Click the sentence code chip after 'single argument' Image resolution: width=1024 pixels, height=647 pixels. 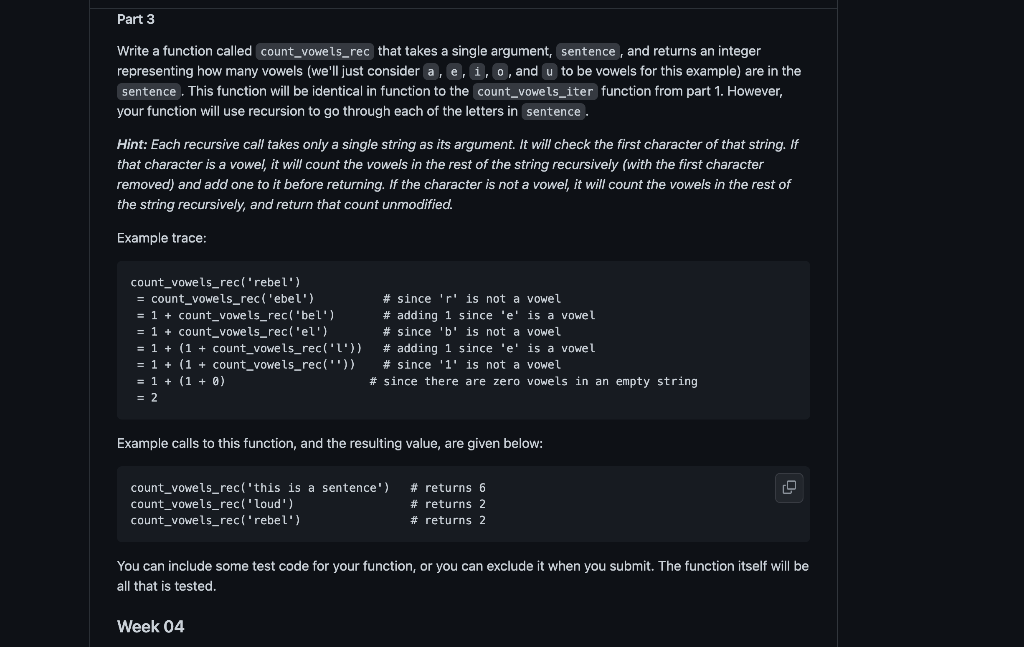click(x=588, y=52)
